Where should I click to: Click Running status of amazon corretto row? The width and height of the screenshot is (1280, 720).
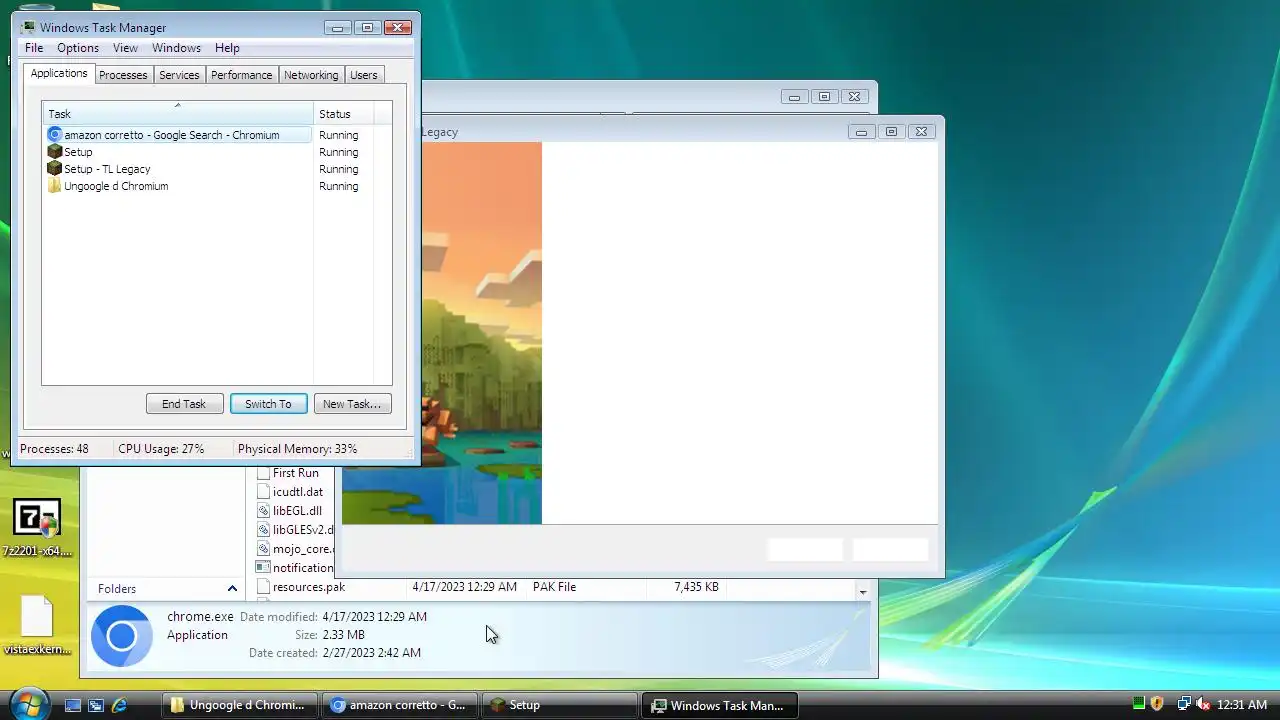pyautogui.click(x=338, y=135)
